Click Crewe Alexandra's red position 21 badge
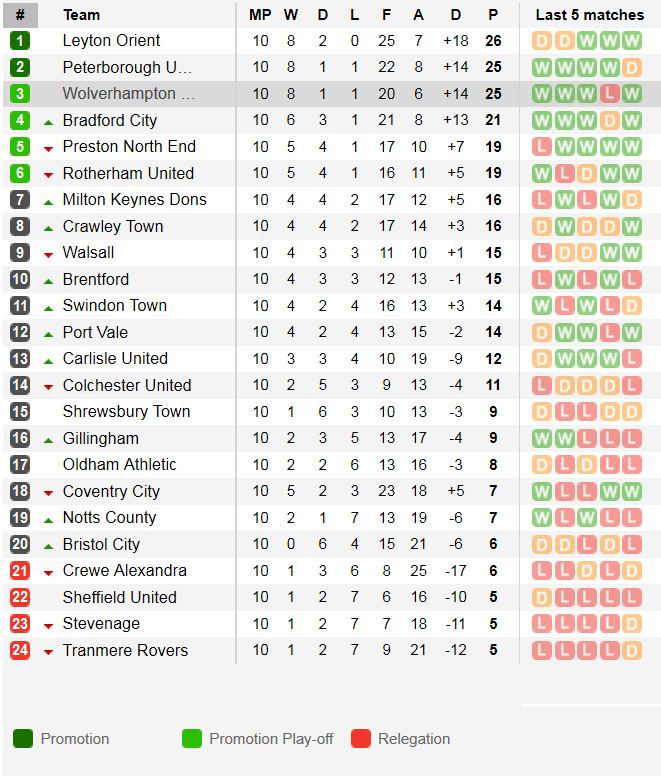 coord(20,571)
